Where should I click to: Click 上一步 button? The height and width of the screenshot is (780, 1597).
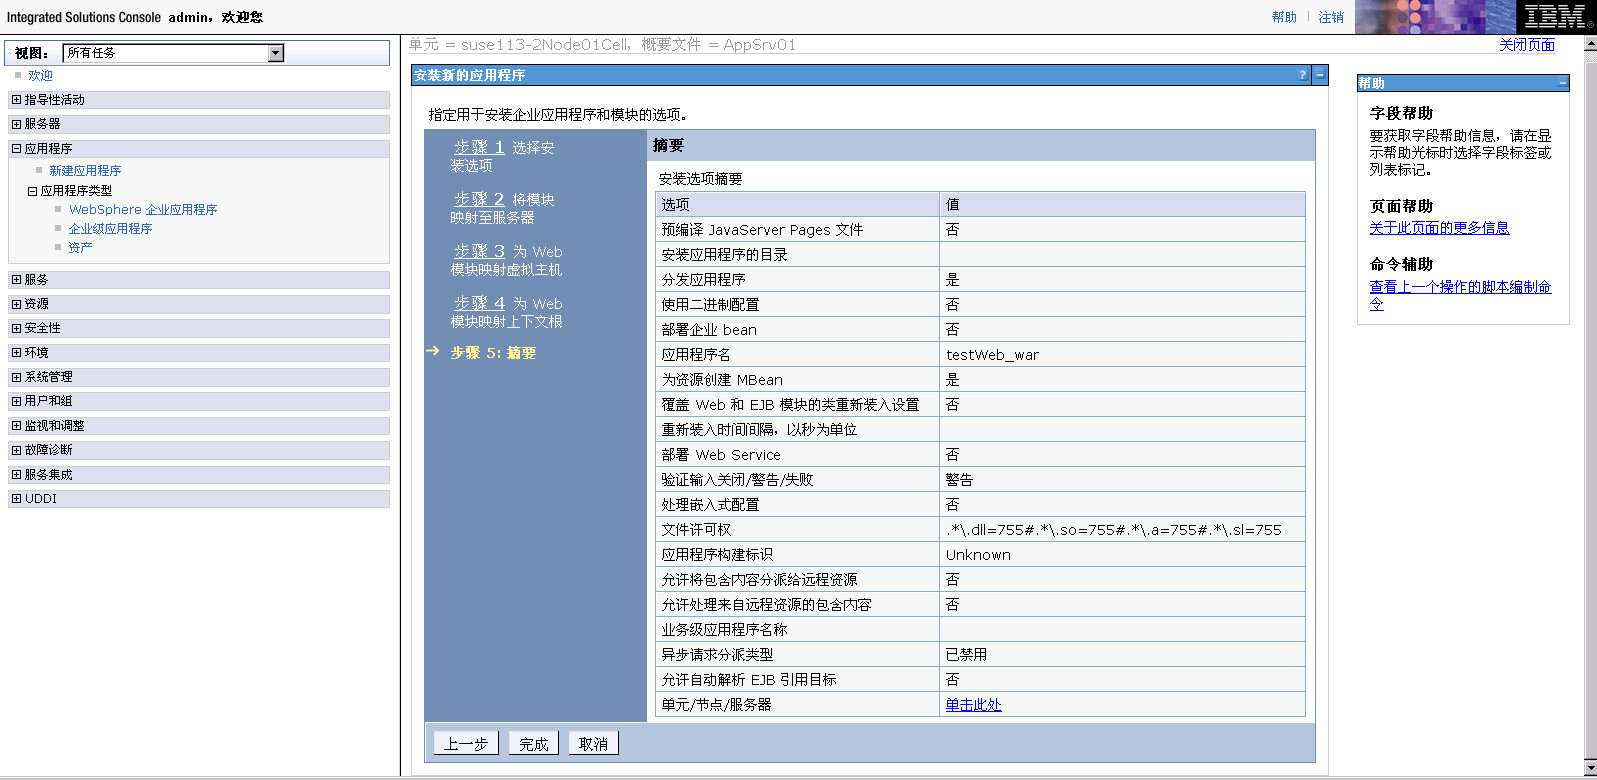pyautogui.click(x=466, y=744)
